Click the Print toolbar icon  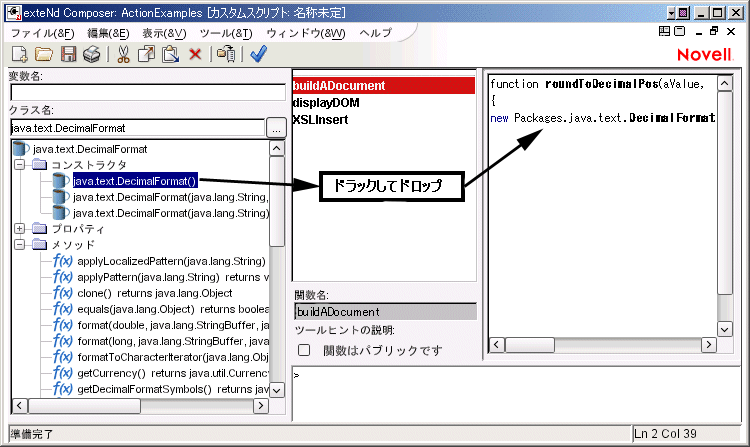pos(91,54)
